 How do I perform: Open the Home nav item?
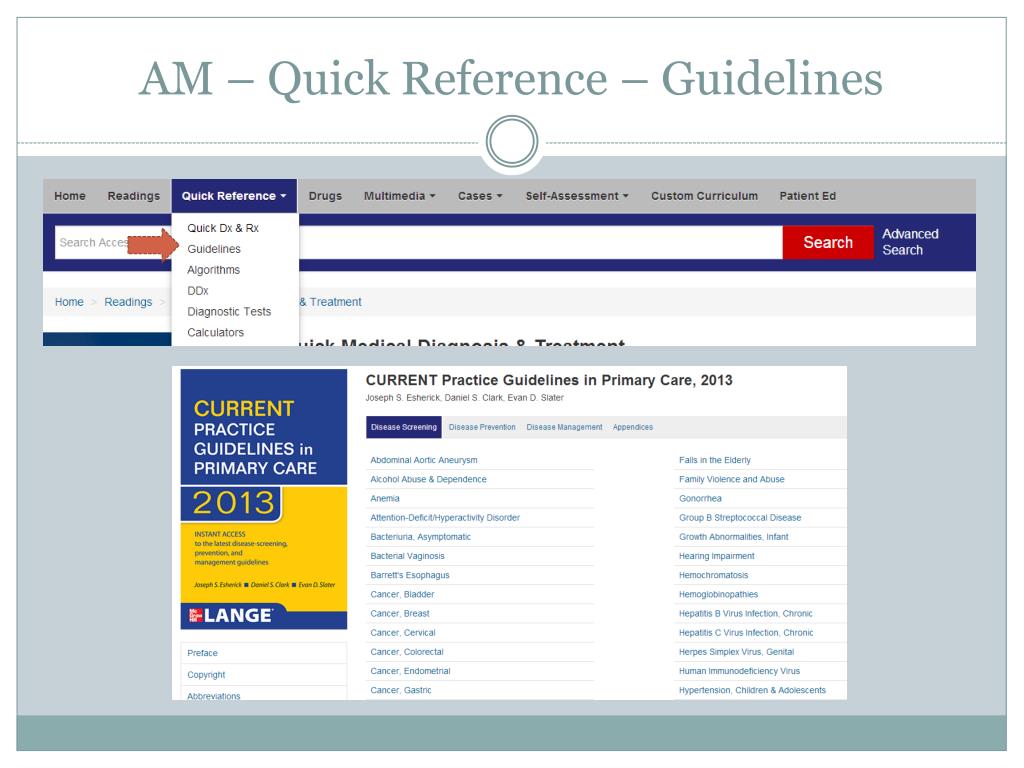[70, 196]
